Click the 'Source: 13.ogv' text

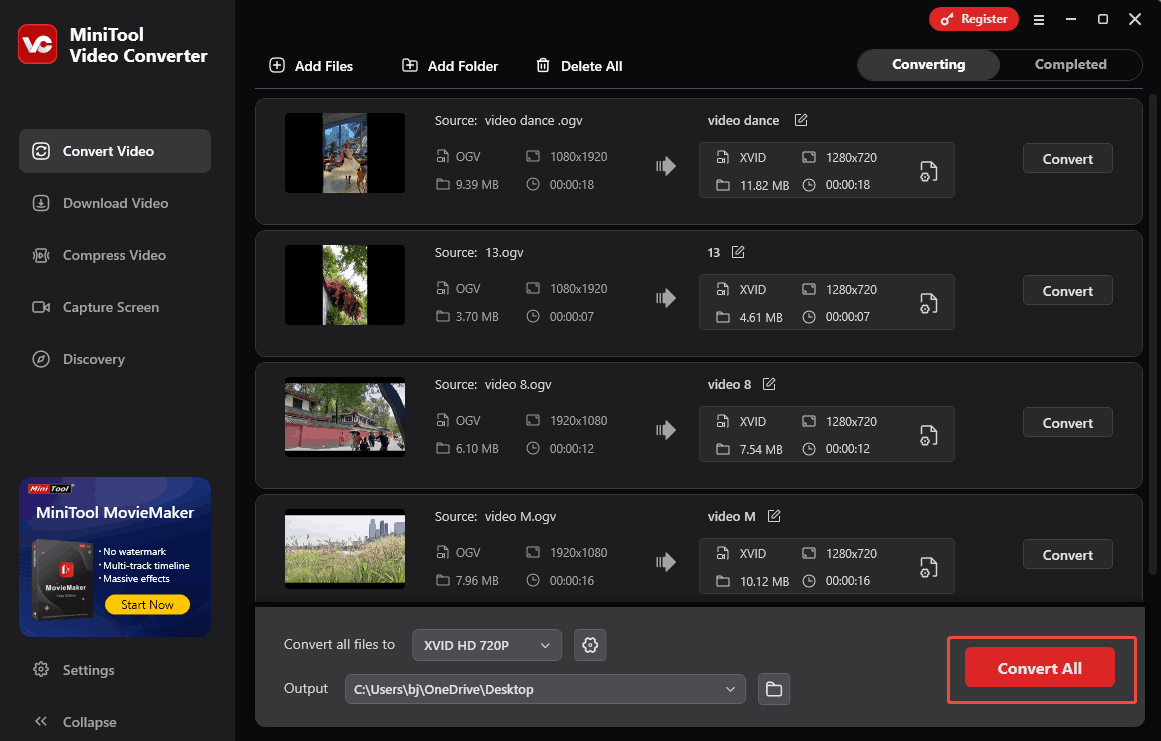pos(479,252)
